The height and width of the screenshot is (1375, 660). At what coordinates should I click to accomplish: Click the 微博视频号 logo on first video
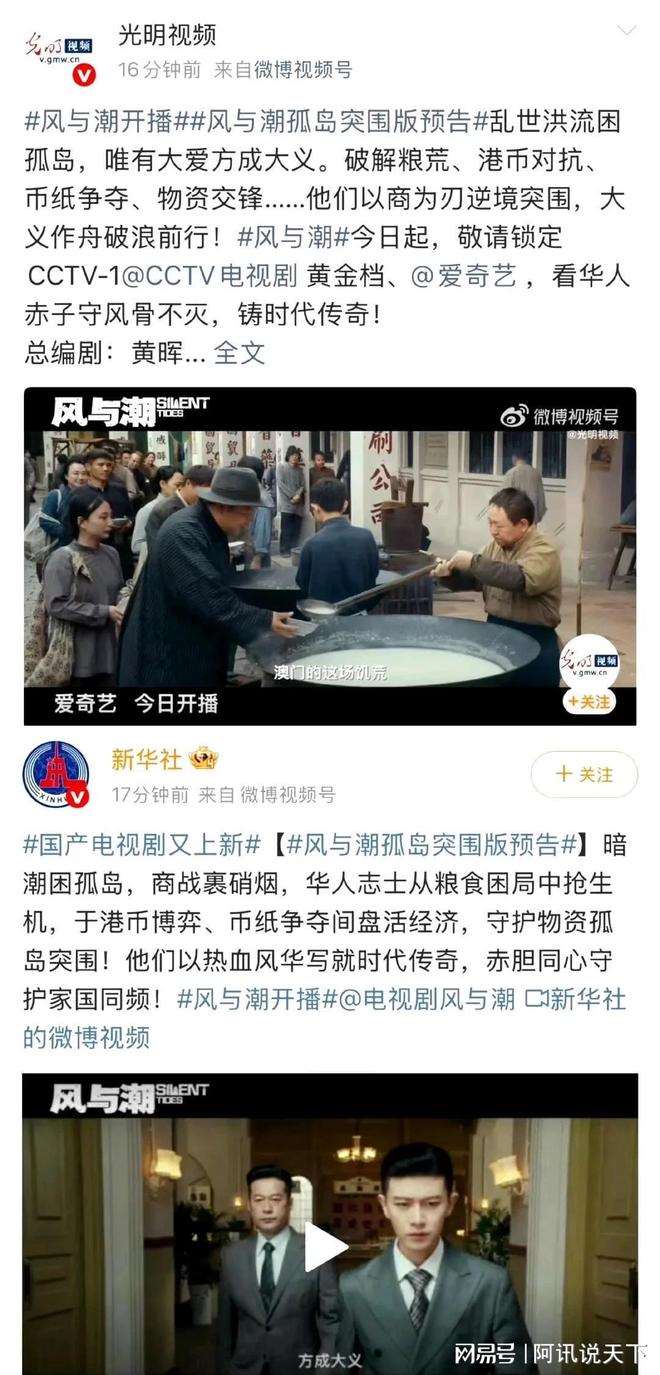coord(560,415)
